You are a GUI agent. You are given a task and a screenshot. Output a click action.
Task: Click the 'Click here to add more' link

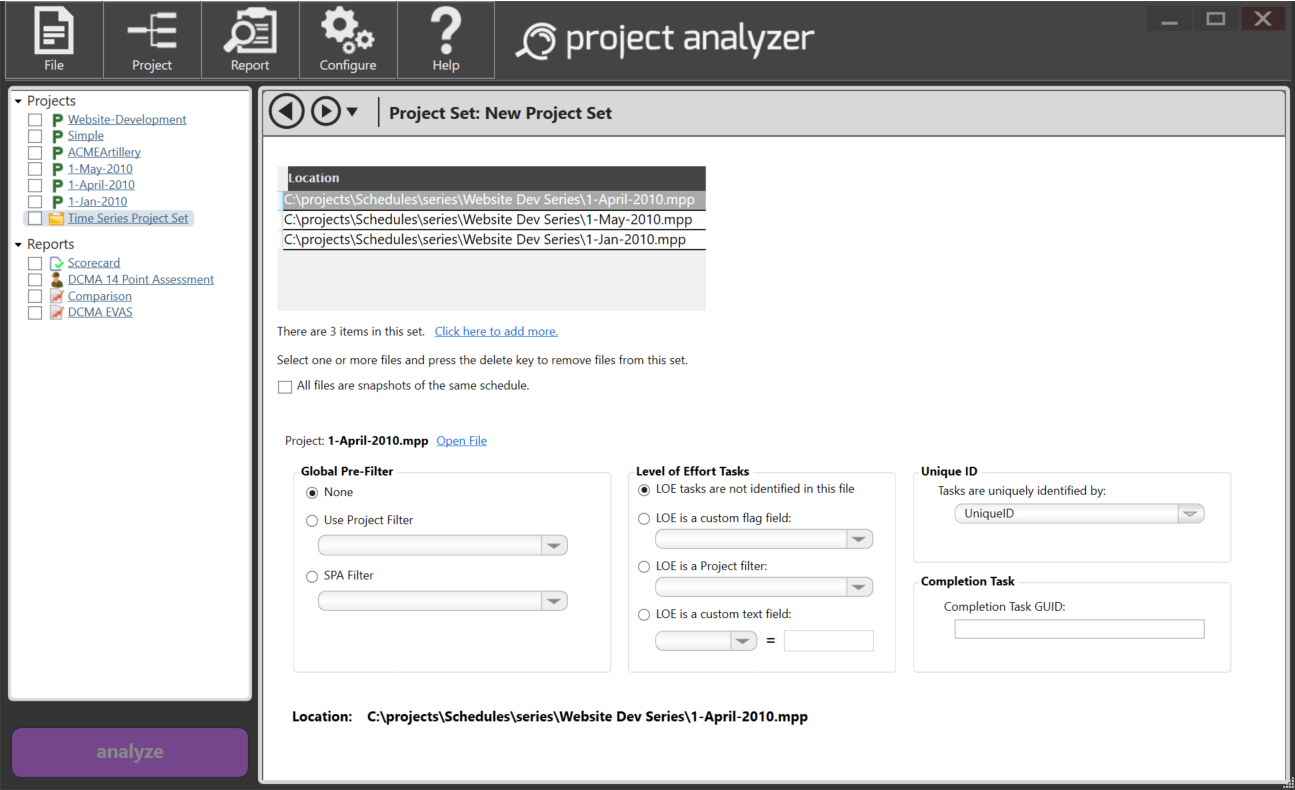(x=496, y=332)
